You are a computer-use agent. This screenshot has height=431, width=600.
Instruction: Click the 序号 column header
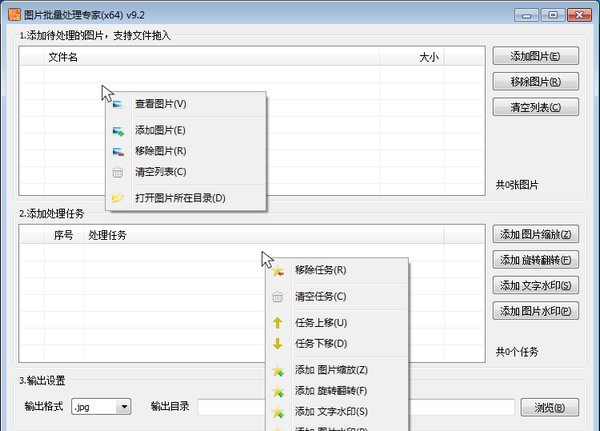[x=64, y=235]
